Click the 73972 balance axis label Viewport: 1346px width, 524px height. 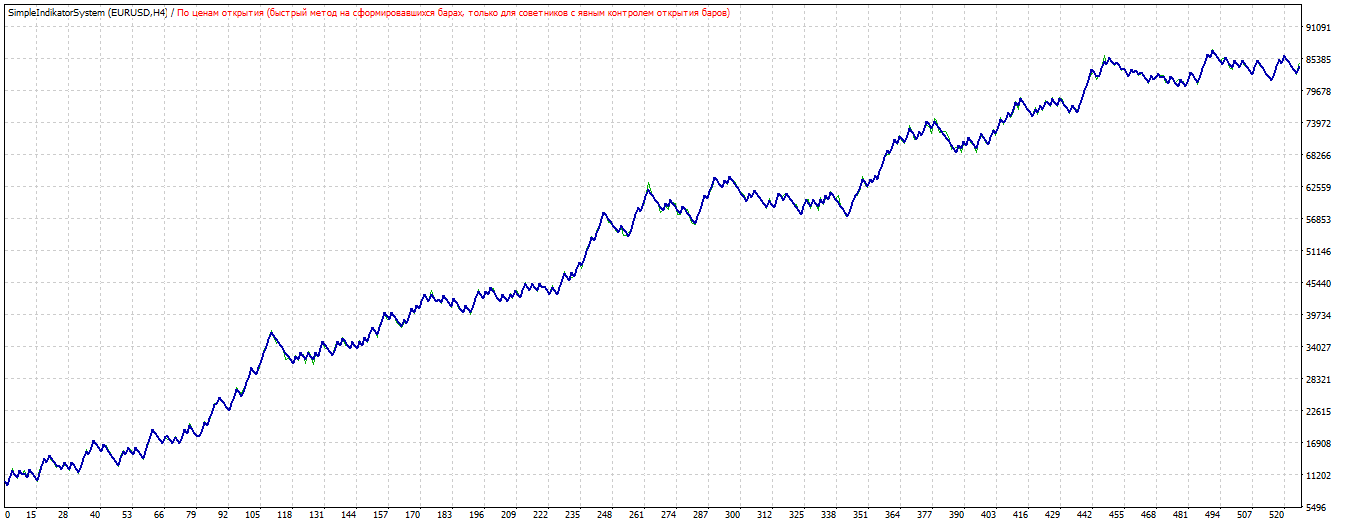1320,124
